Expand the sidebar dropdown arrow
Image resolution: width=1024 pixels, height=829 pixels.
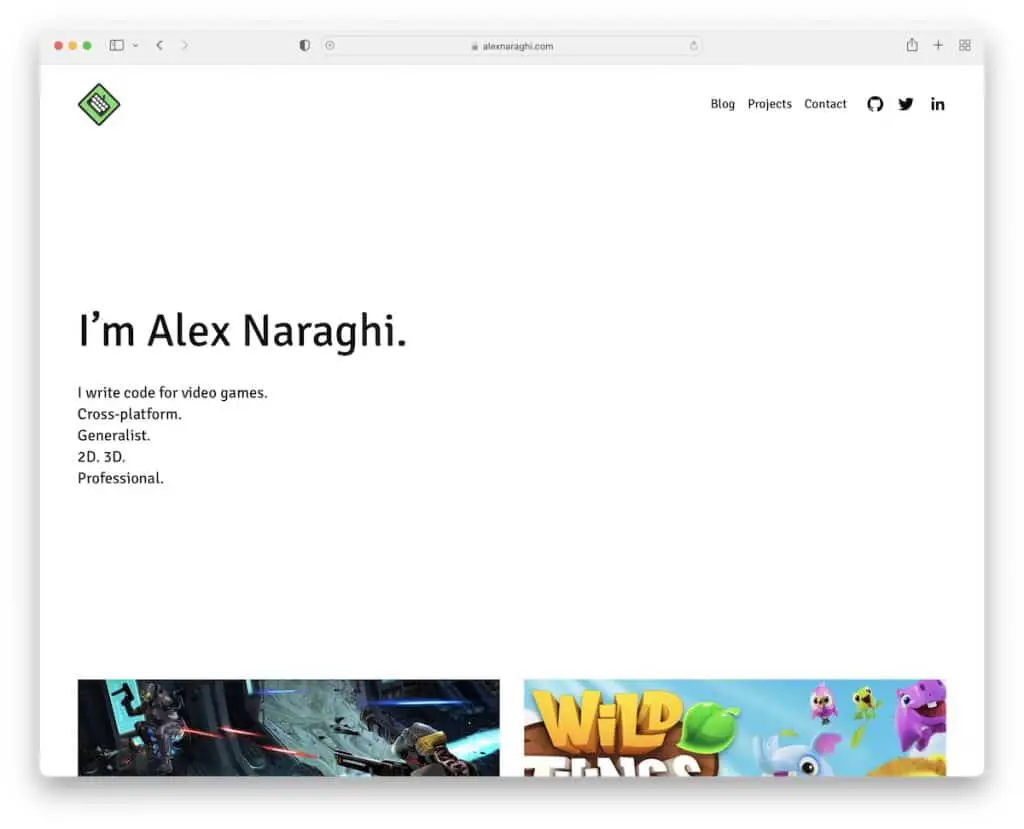pyautogui.click(x=135, y=45)
